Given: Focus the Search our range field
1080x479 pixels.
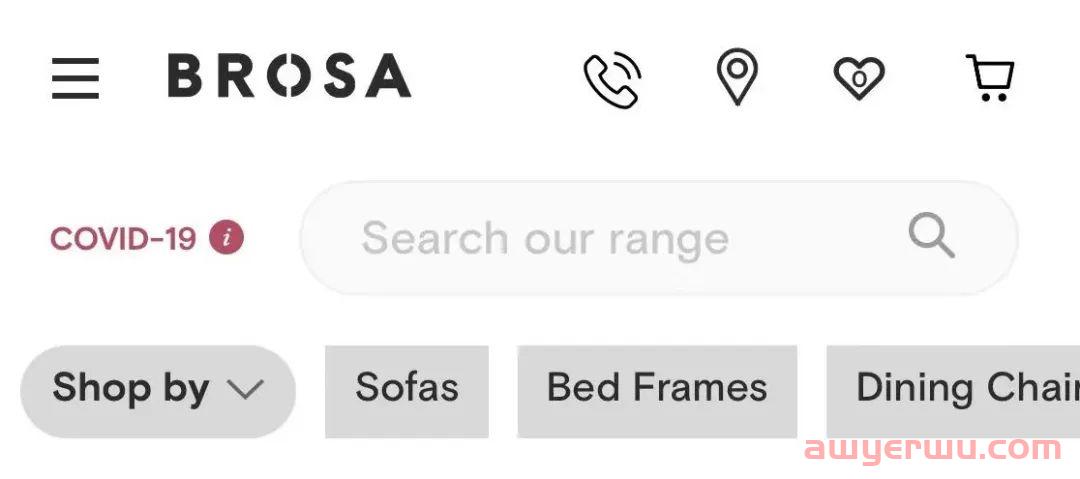Looking at the screenshot, I should pos(659,238).
